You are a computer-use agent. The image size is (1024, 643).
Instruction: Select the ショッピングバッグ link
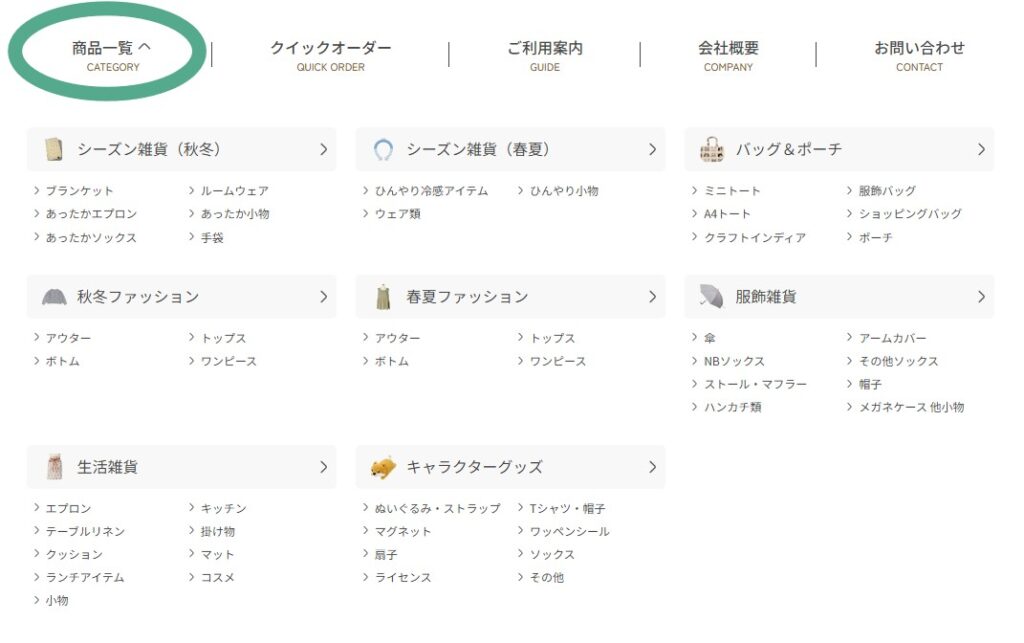point(909,214)
